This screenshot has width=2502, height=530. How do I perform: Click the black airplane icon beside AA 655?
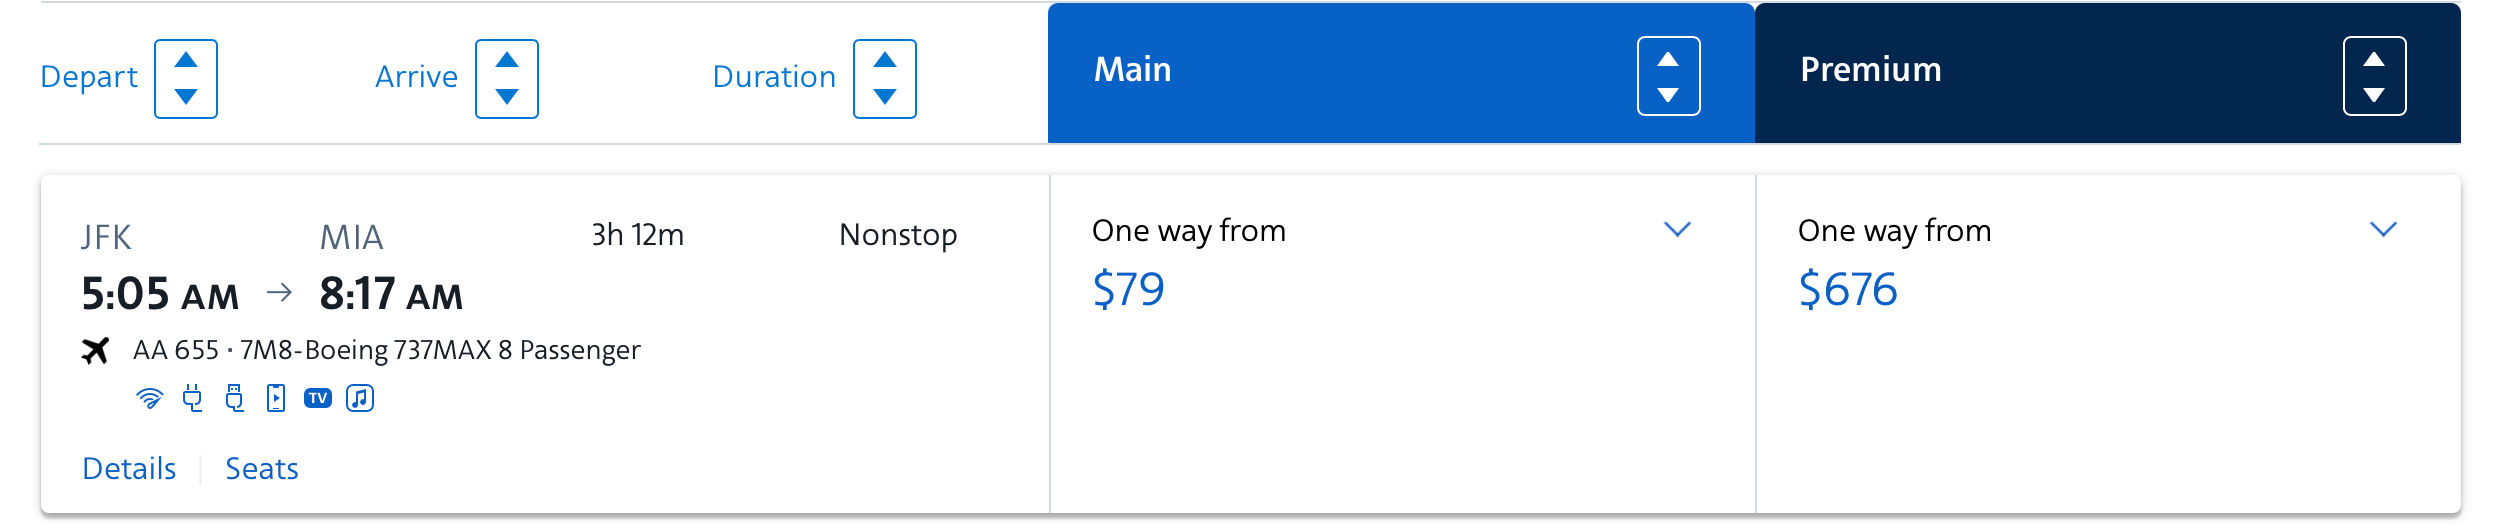click(96, 351)
